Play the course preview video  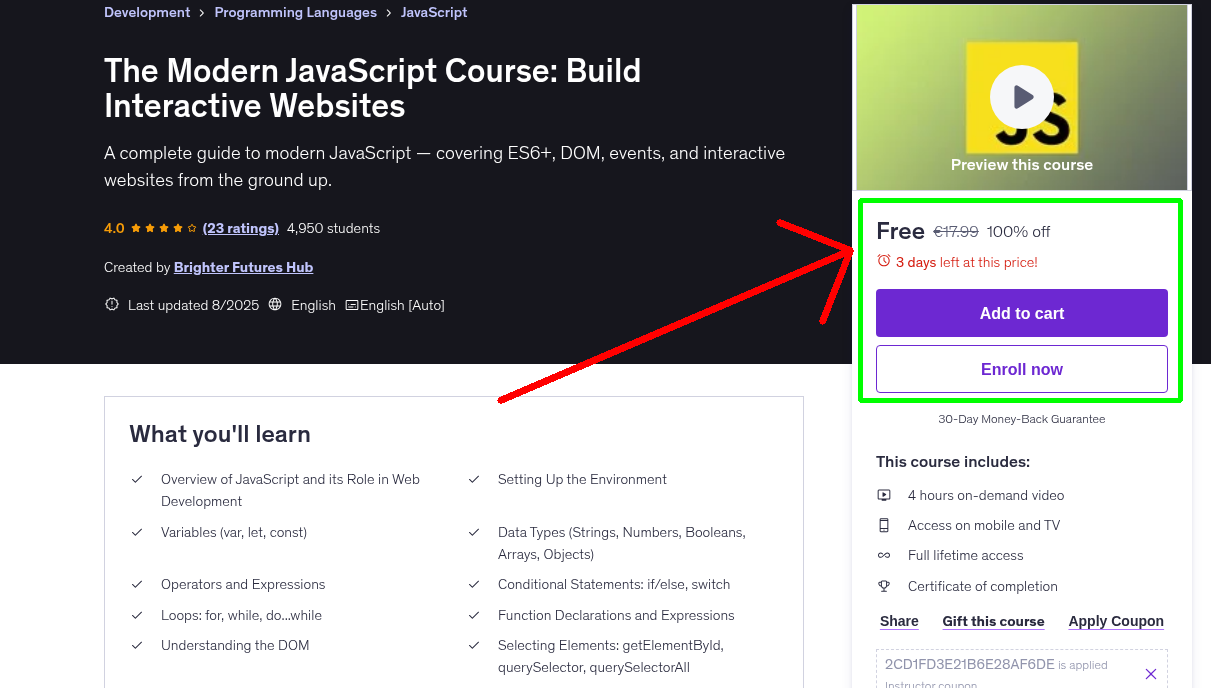tap(1021, 96)
